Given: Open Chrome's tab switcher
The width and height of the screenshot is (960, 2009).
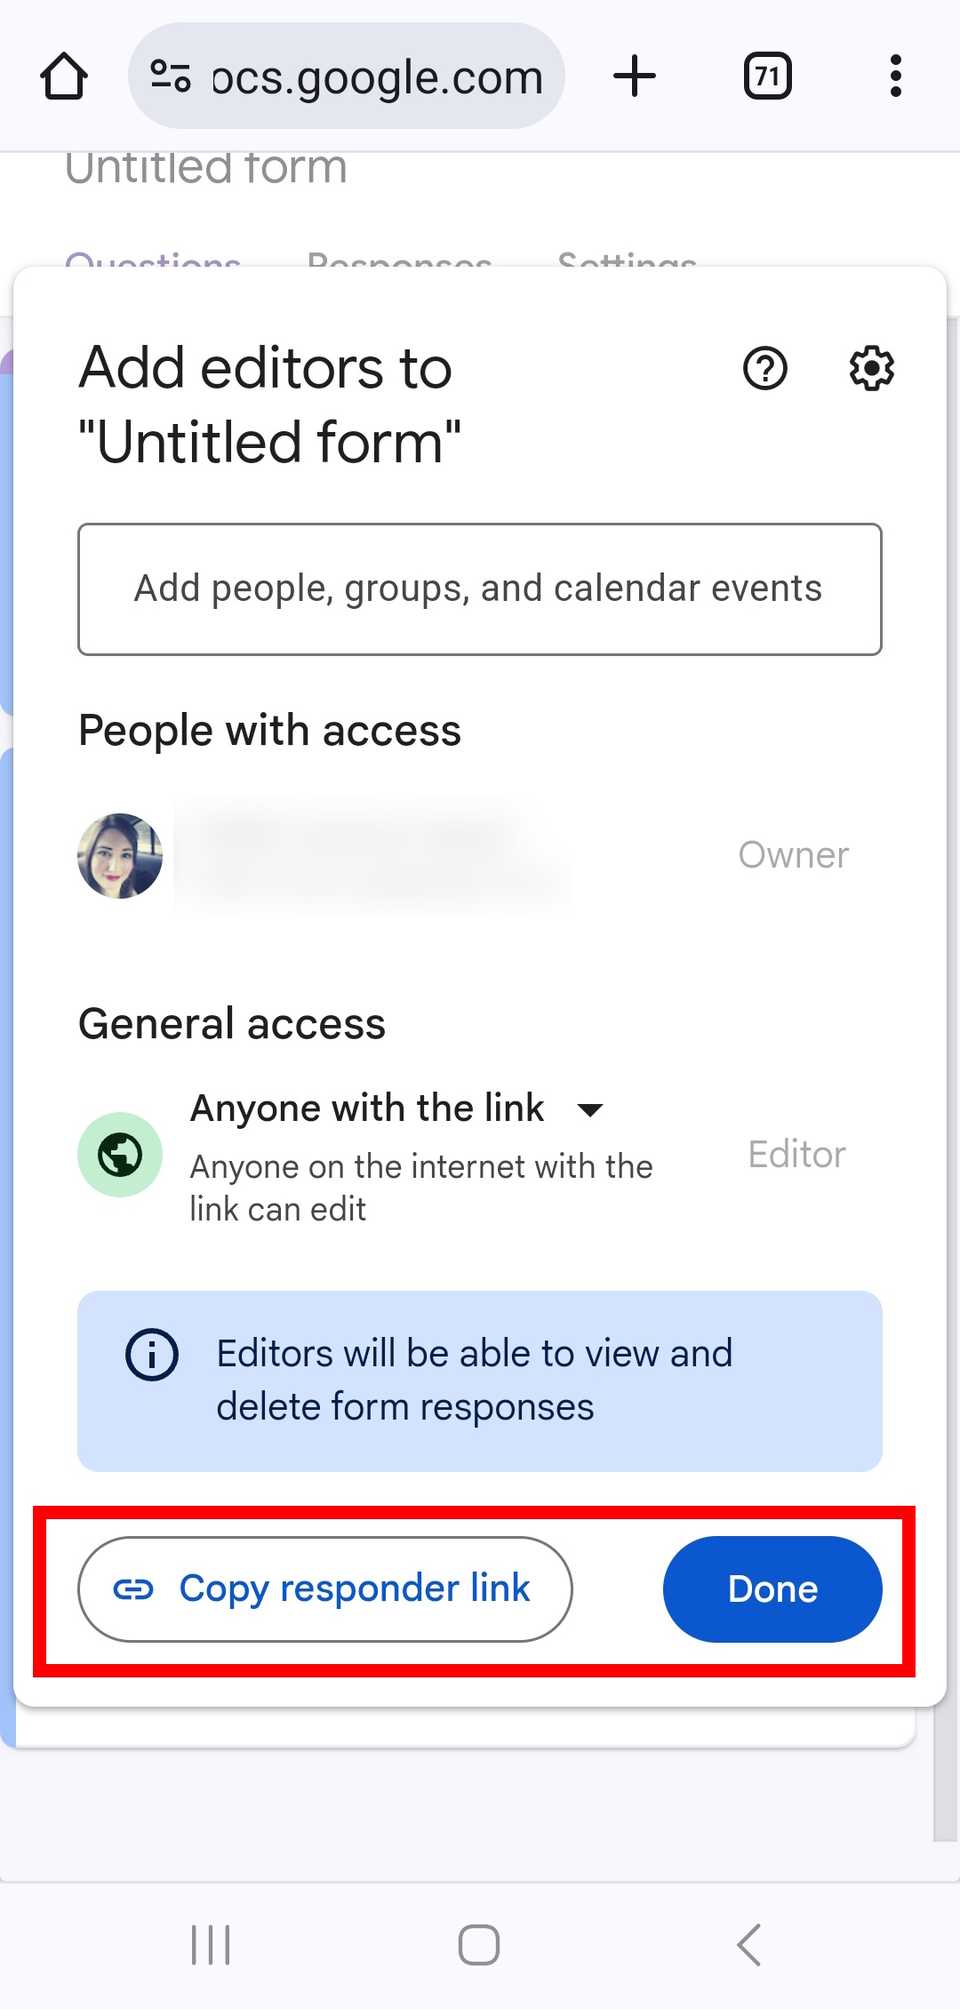Looking at the screenshot, I should click(767, 75).
